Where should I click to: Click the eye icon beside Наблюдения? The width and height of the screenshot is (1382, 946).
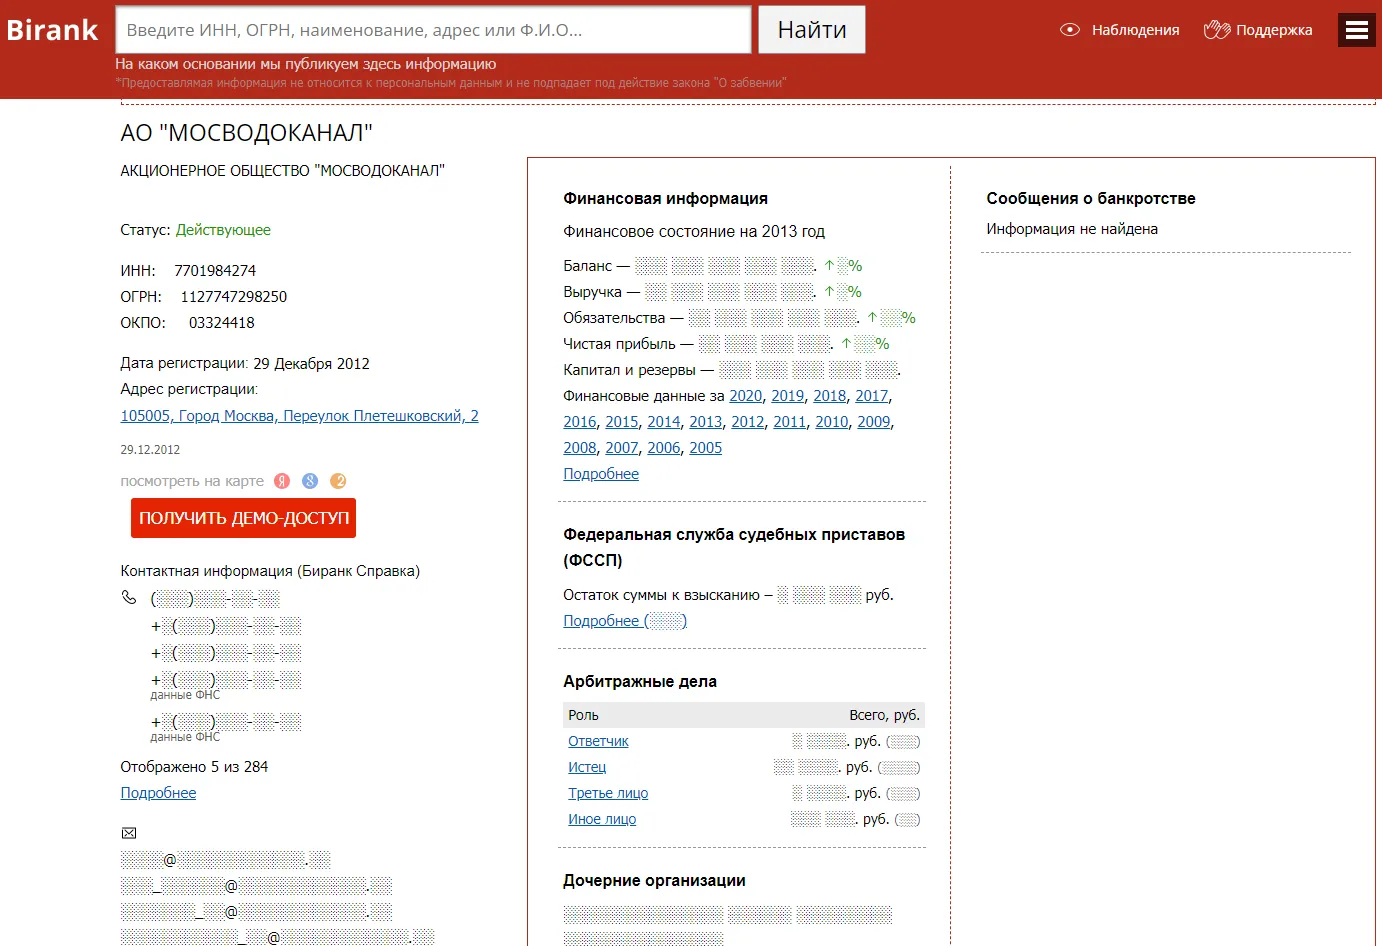coord(1069,30)
